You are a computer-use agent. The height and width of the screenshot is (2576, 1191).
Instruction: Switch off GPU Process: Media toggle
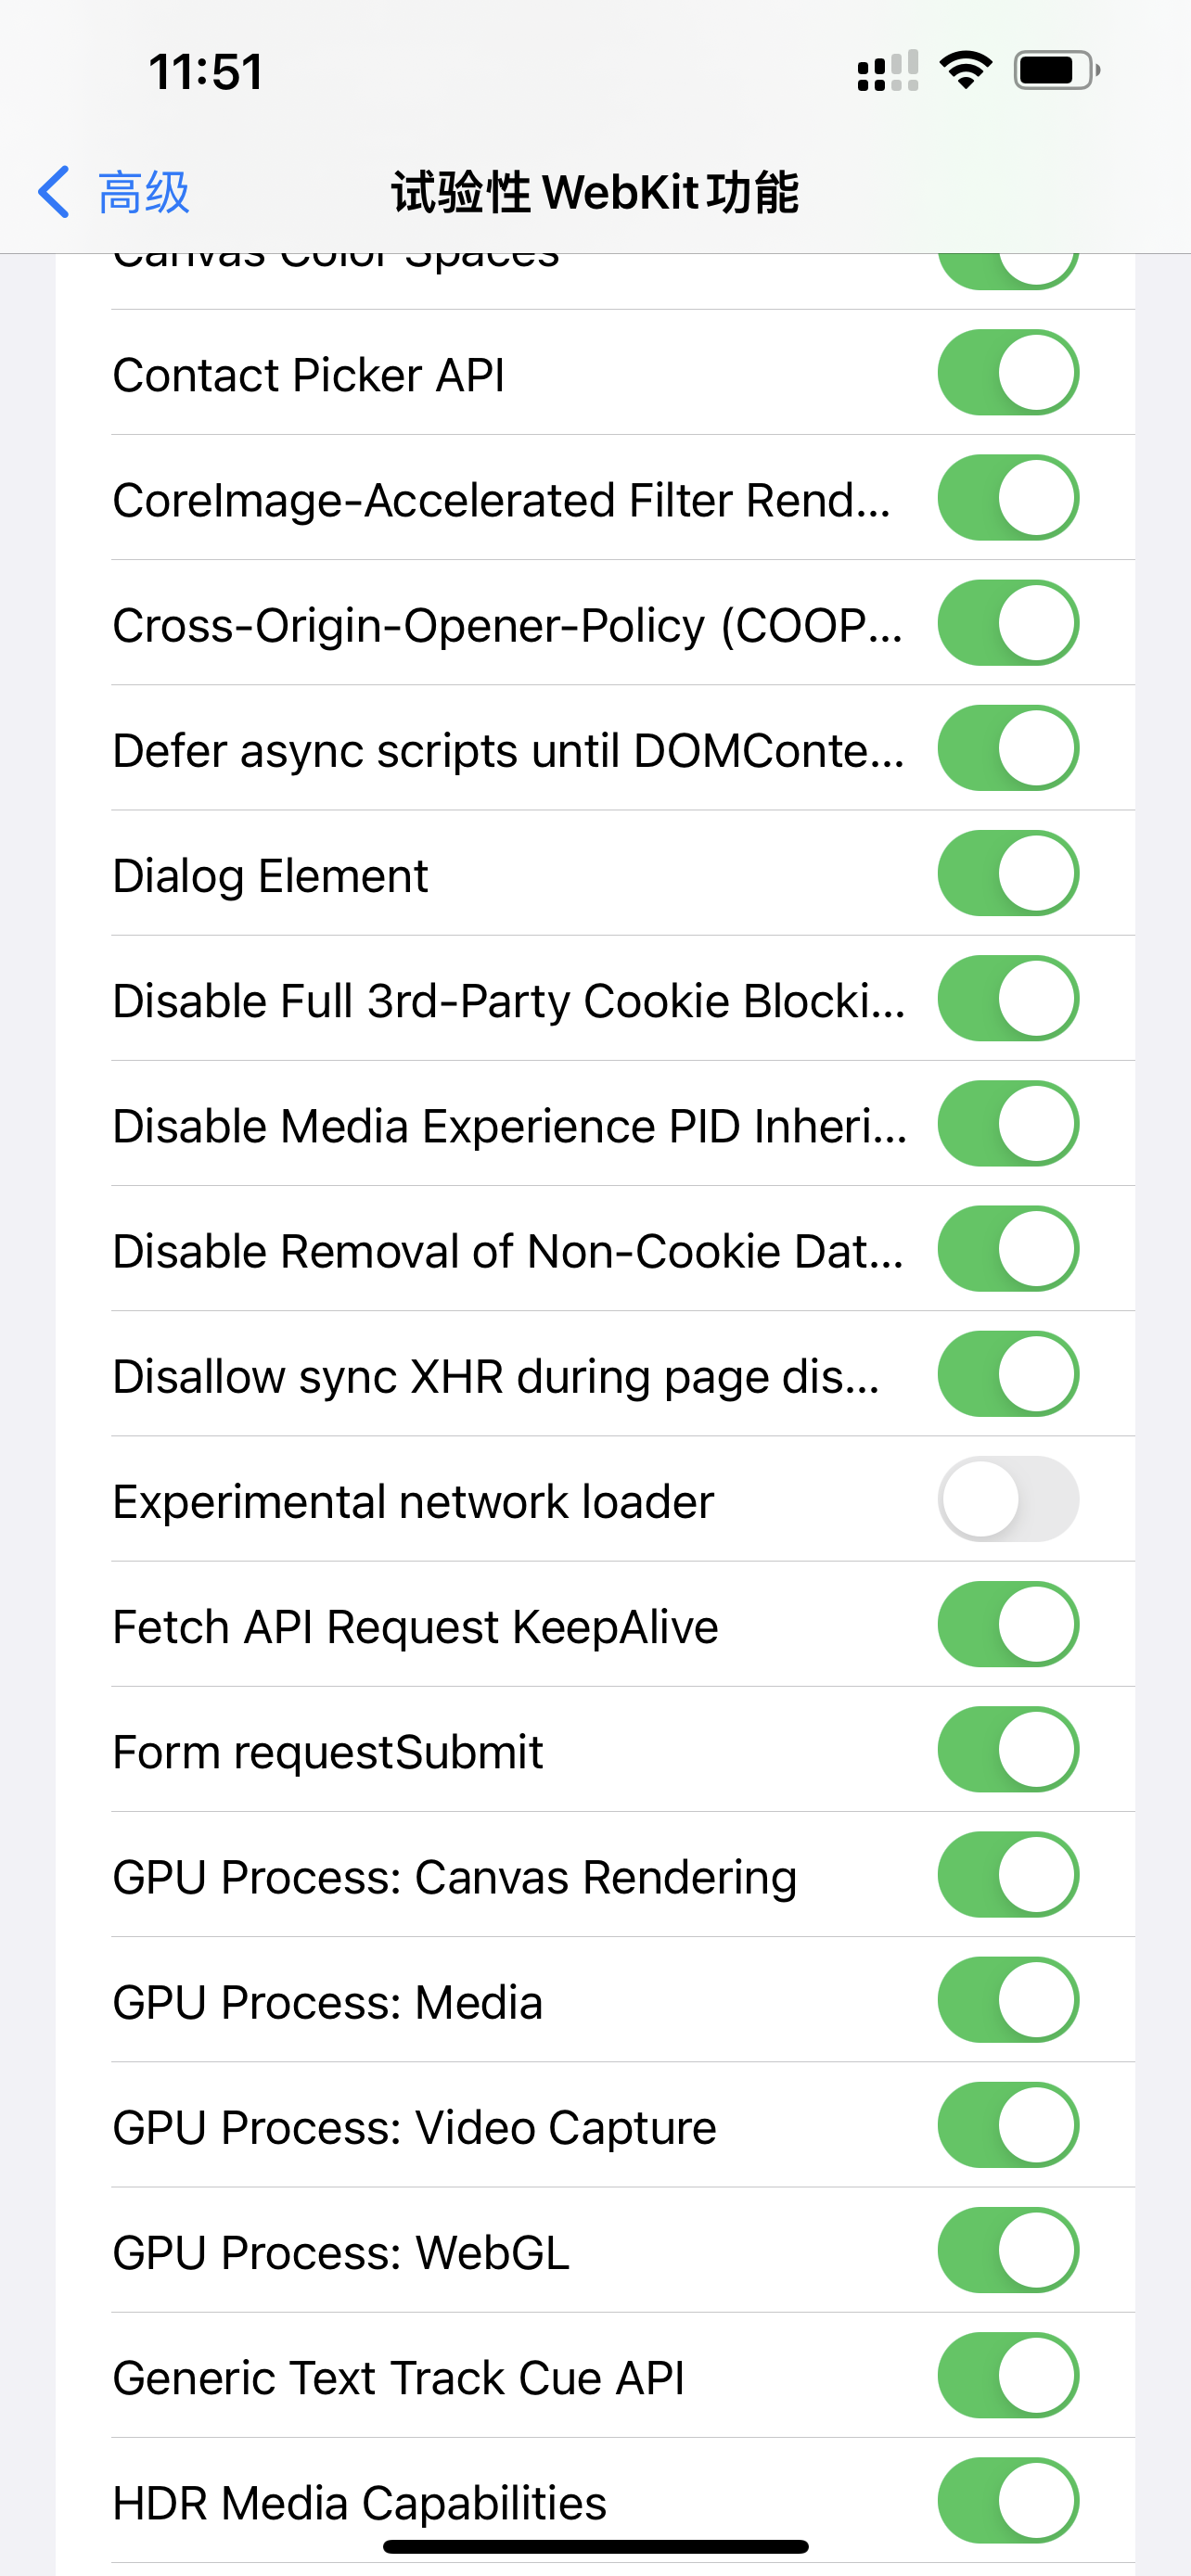[x=1008, y=2000]
